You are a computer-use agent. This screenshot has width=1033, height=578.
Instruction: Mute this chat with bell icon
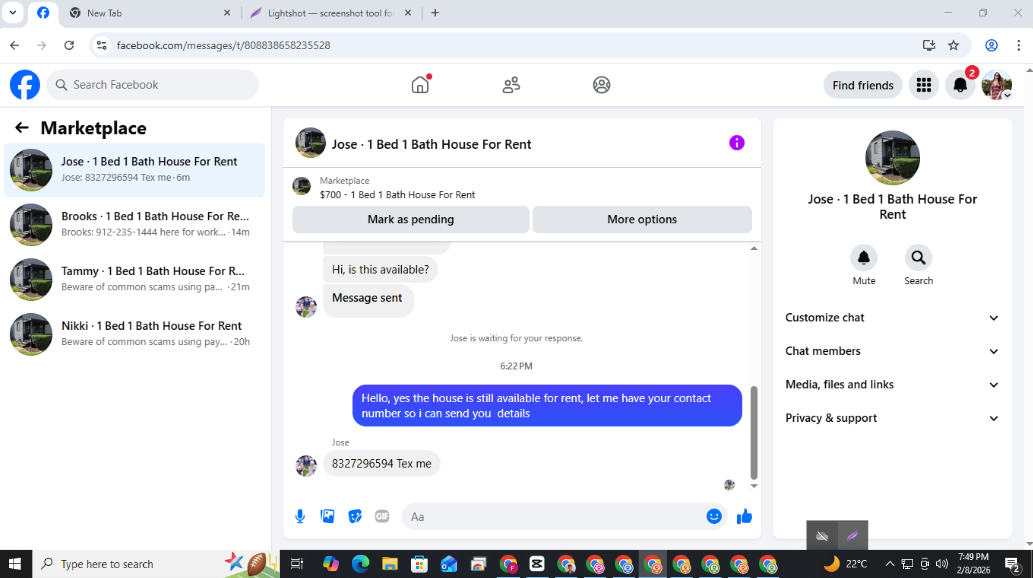point(864,258)
